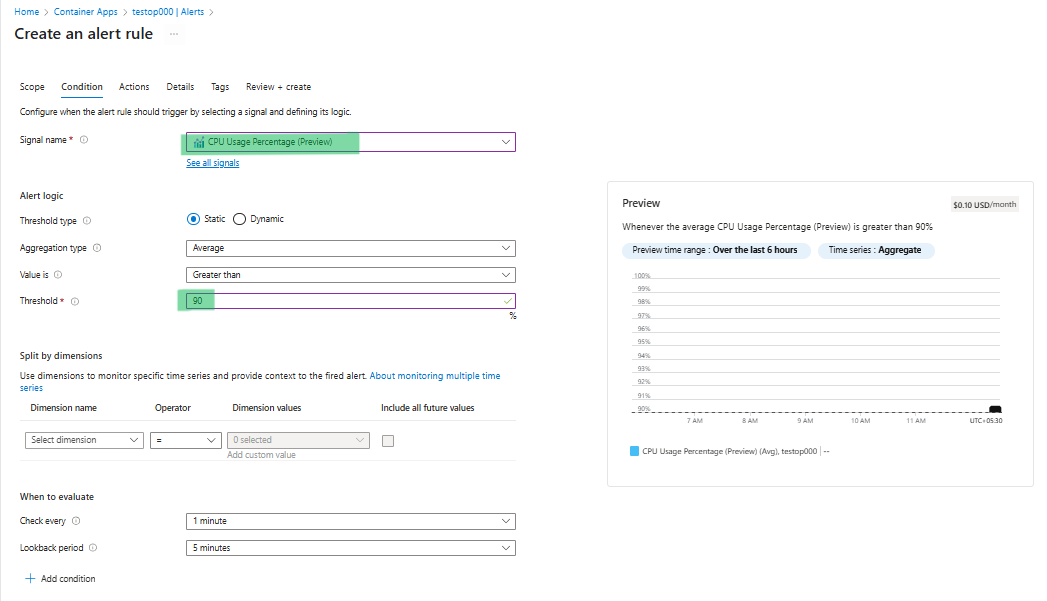Click the Alert logic heading
The width and height of the screenshot is (1047, 601).
(41, 196)
